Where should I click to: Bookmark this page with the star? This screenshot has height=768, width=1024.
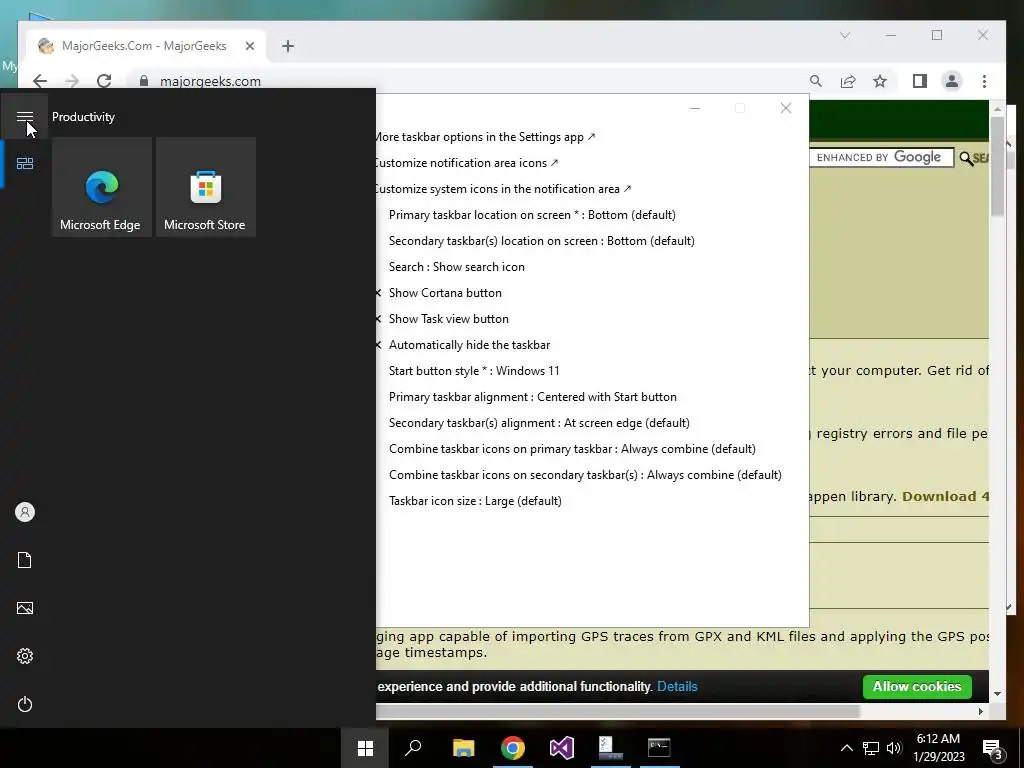[880, 81]
